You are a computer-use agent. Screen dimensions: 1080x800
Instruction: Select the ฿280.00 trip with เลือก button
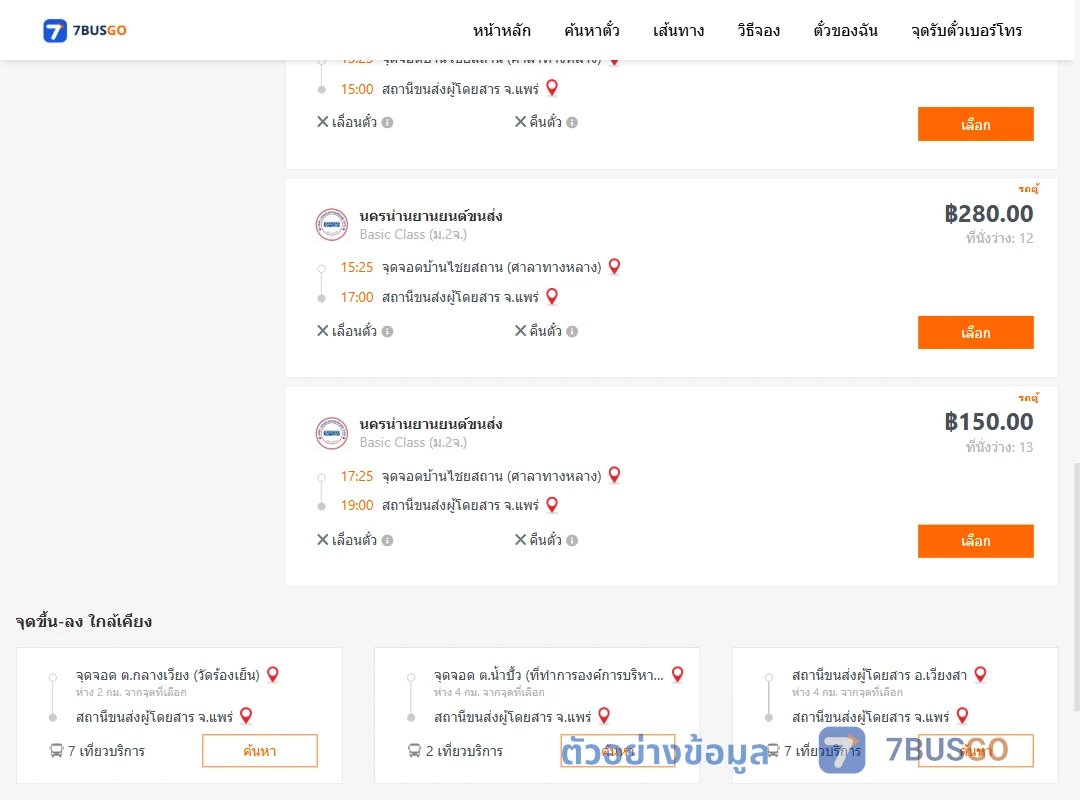[975, 333]
